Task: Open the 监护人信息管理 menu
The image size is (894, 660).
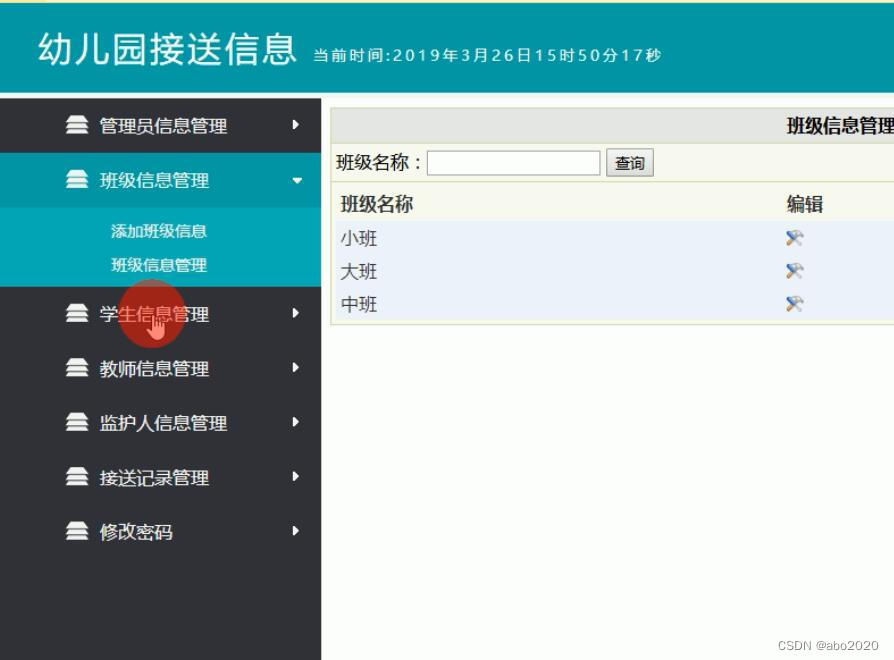Action: coord(160,422)
